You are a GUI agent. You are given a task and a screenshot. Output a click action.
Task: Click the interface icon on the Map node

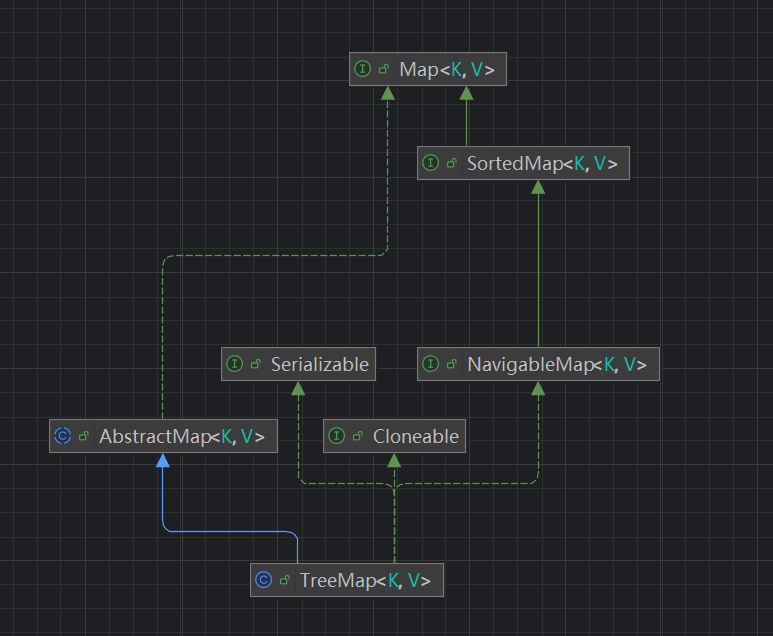point(362,70)
